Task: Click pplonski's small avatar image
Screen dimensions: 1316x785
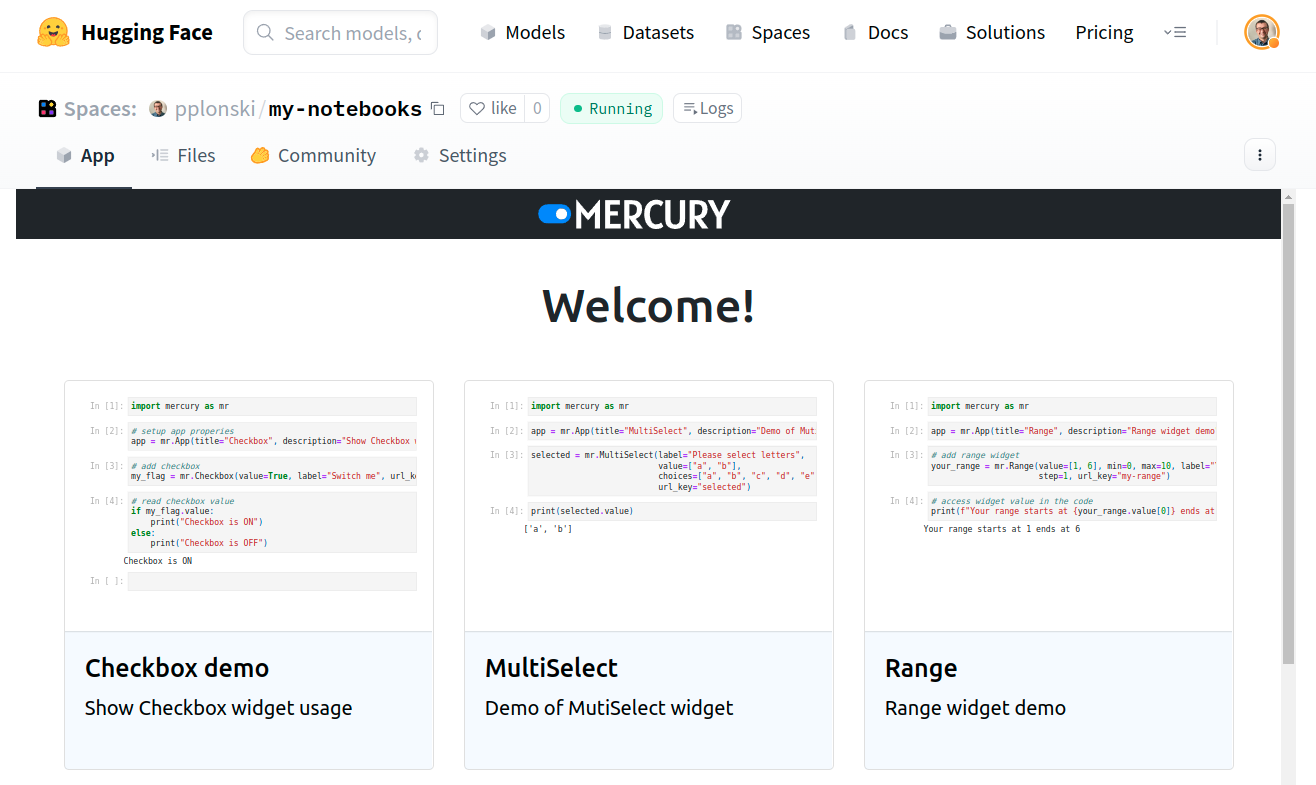Action: tap(158, 108)
